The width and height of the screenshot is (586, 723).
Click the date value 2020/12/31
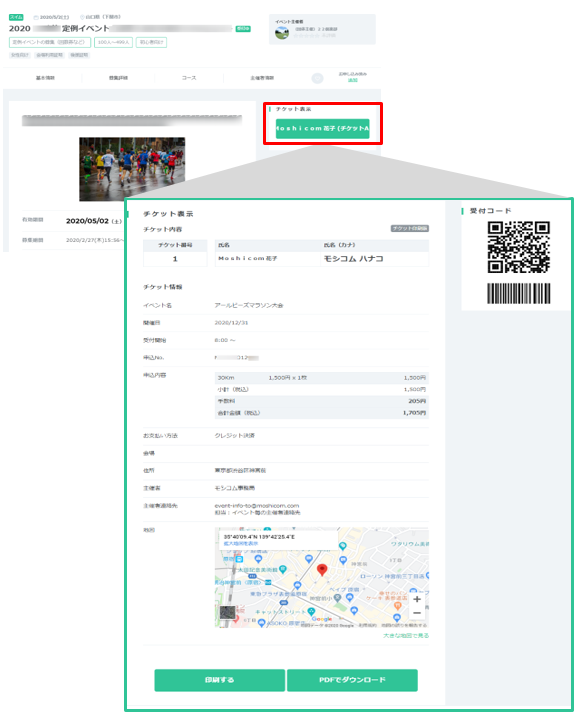[231, 323]
